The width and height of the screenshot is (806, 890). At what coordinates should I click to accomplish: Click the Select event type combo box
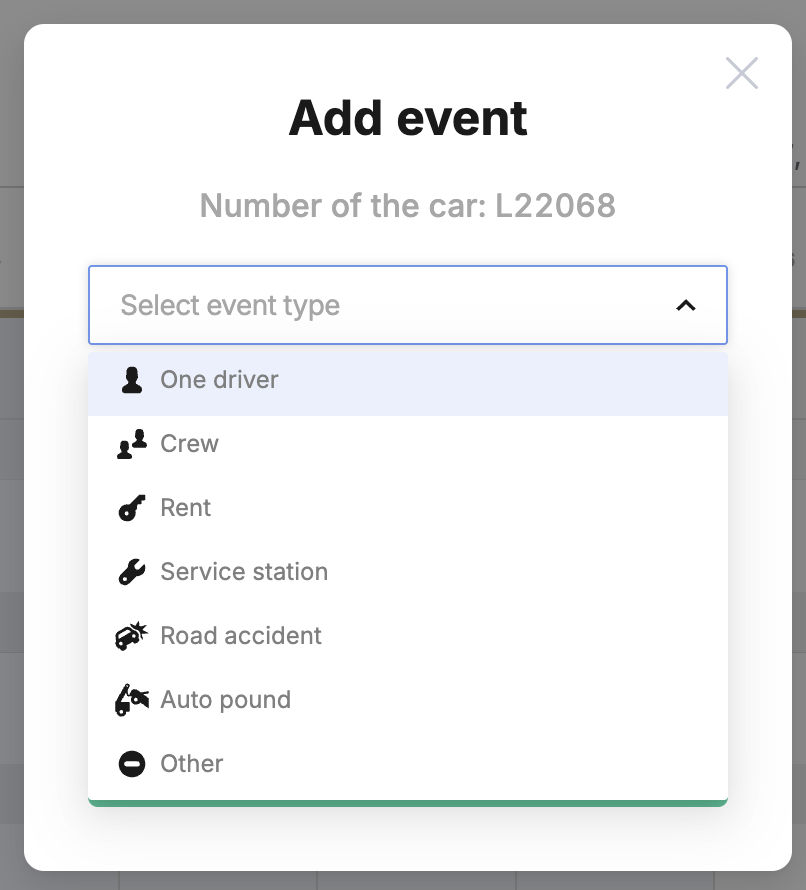pyautogui.click(x=408, y=305)
